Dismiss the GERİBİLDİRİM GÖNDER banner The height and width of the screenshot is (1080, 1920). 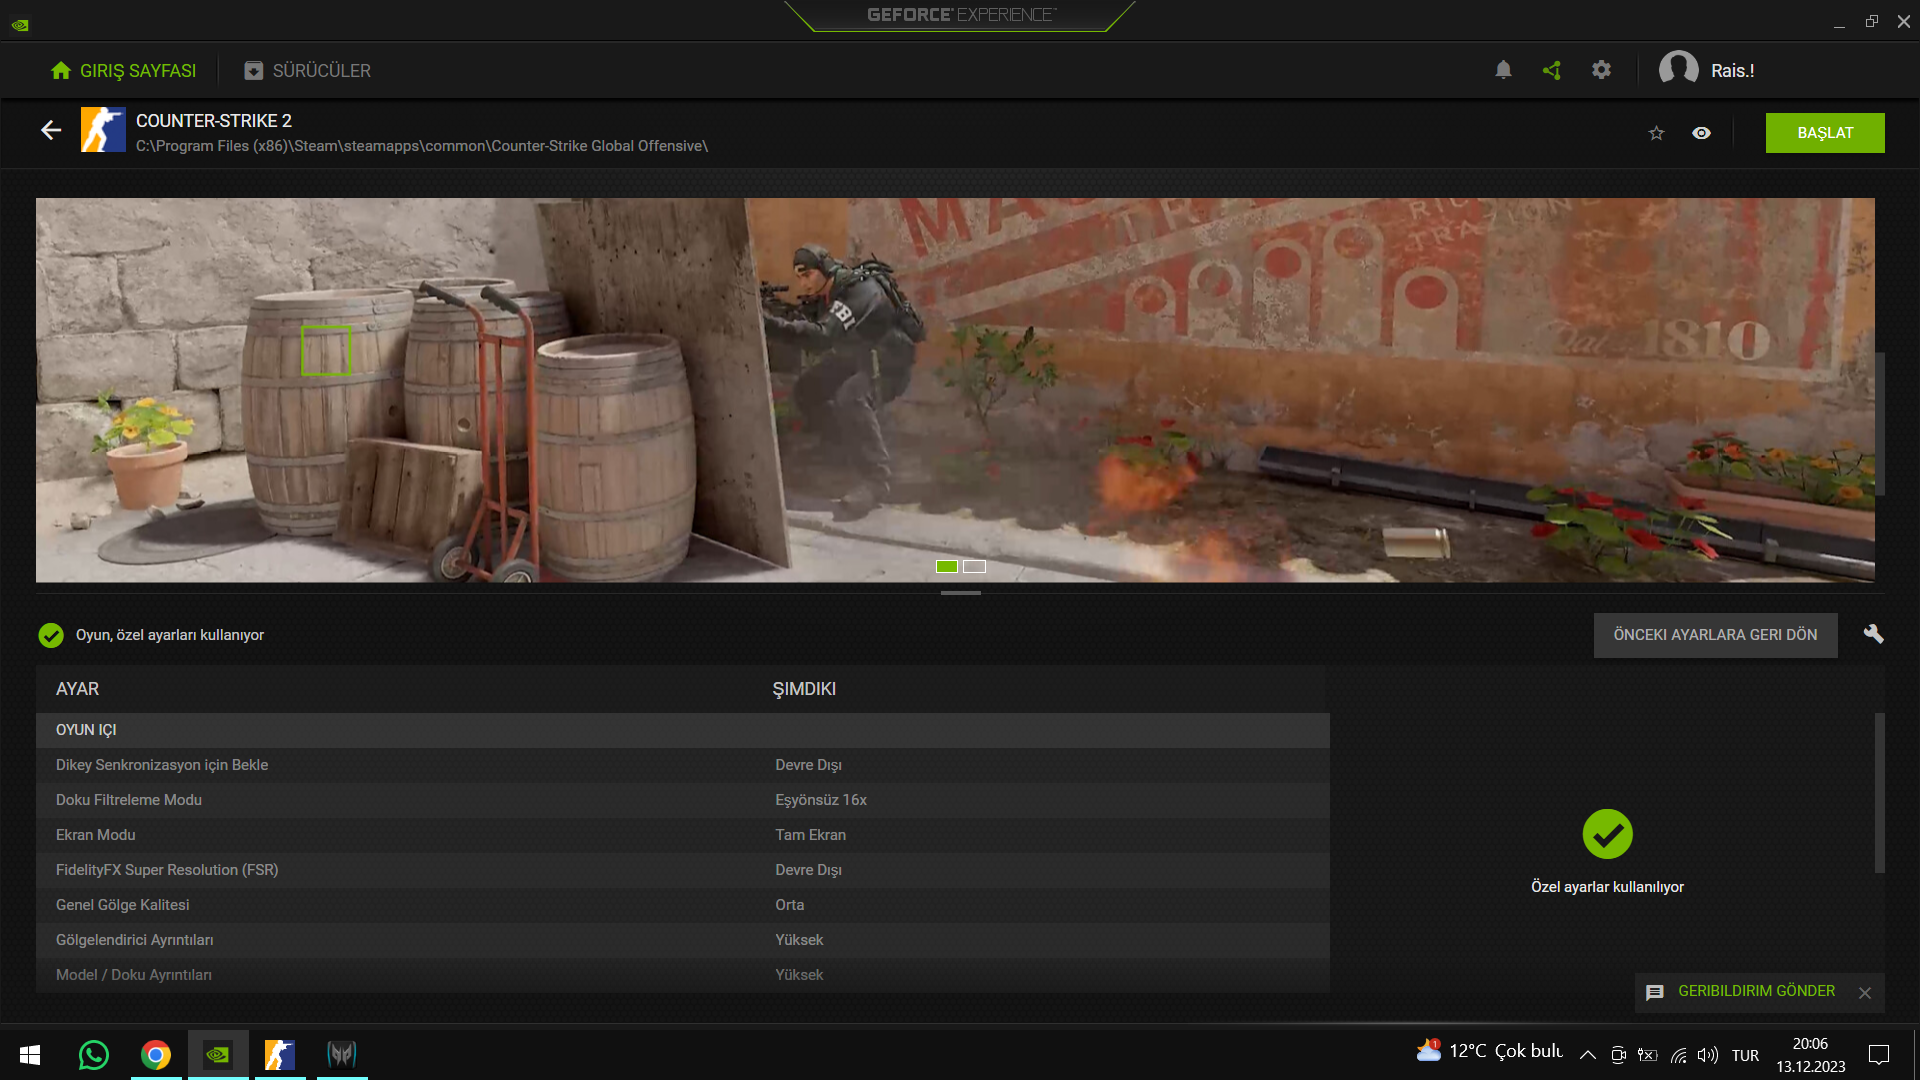[1865, 993]
